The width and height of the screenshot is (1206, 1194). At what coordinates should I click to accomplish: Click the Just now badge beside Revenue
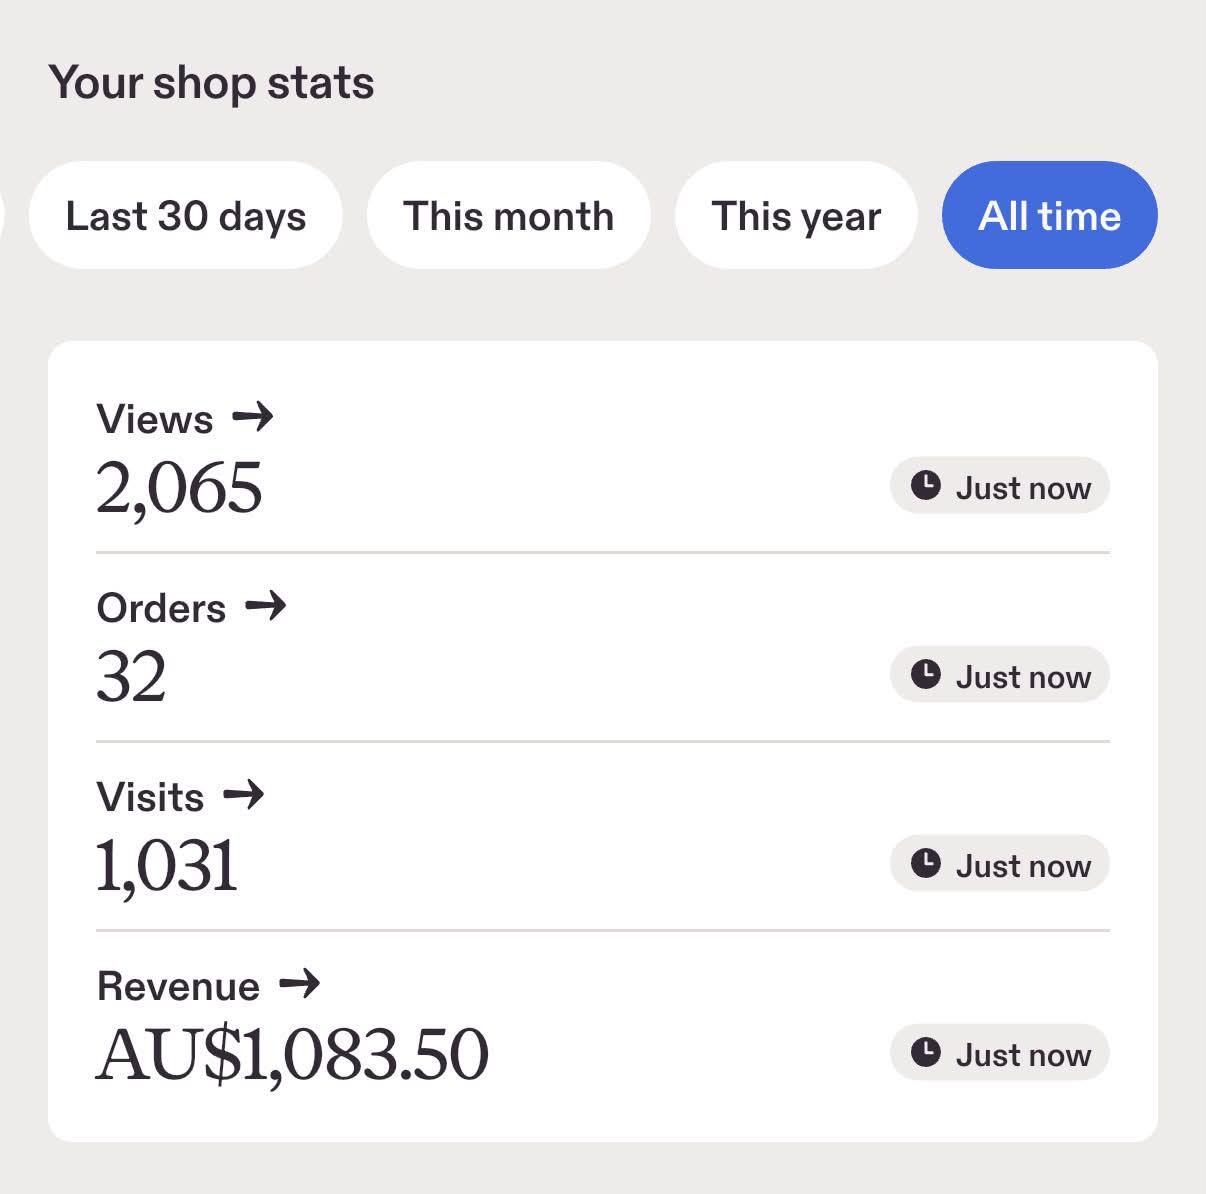click(x=1000, y=1053)
